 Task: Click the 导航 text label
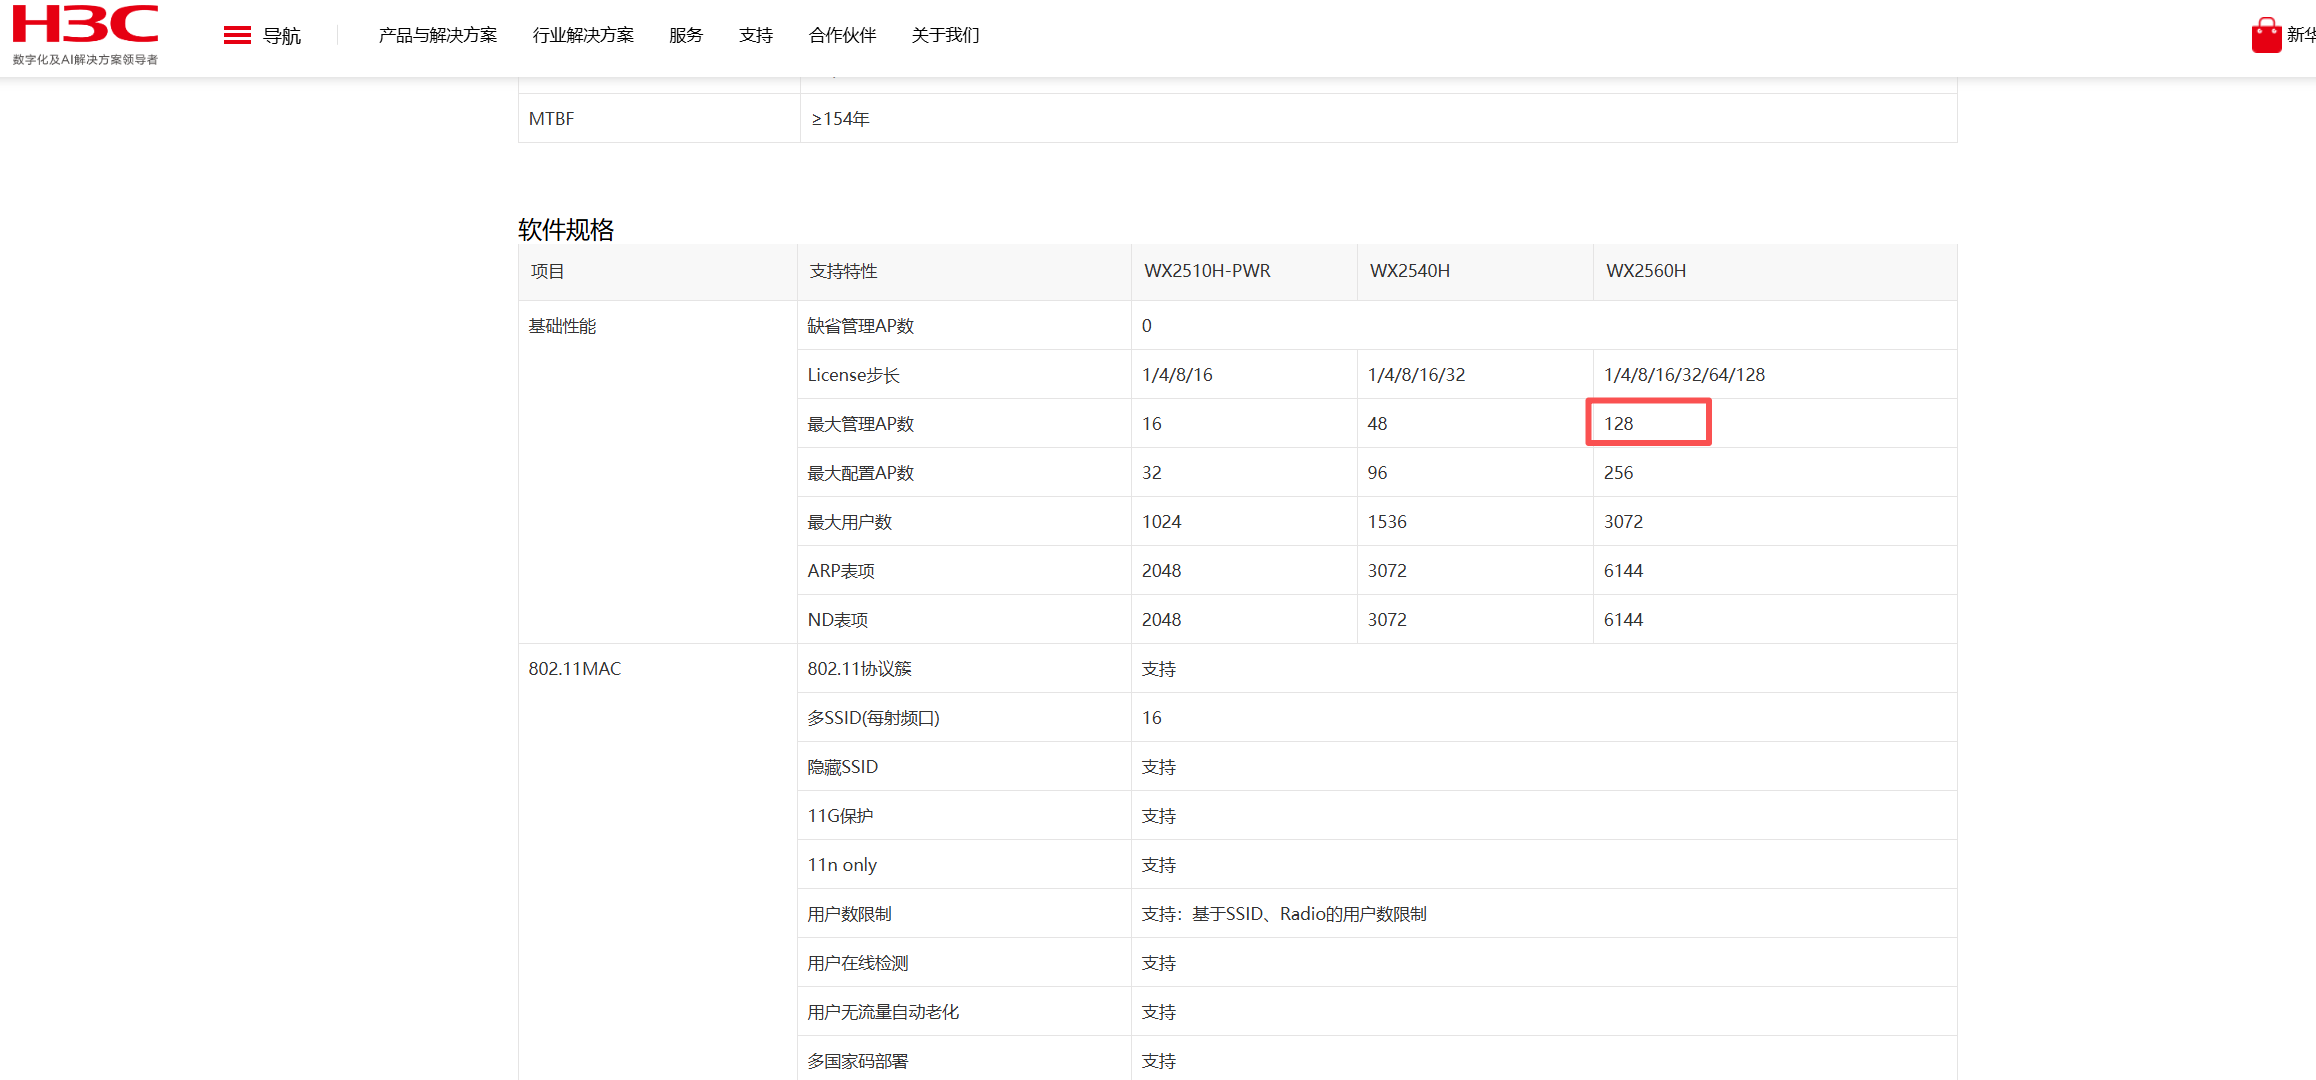[282, 36]
